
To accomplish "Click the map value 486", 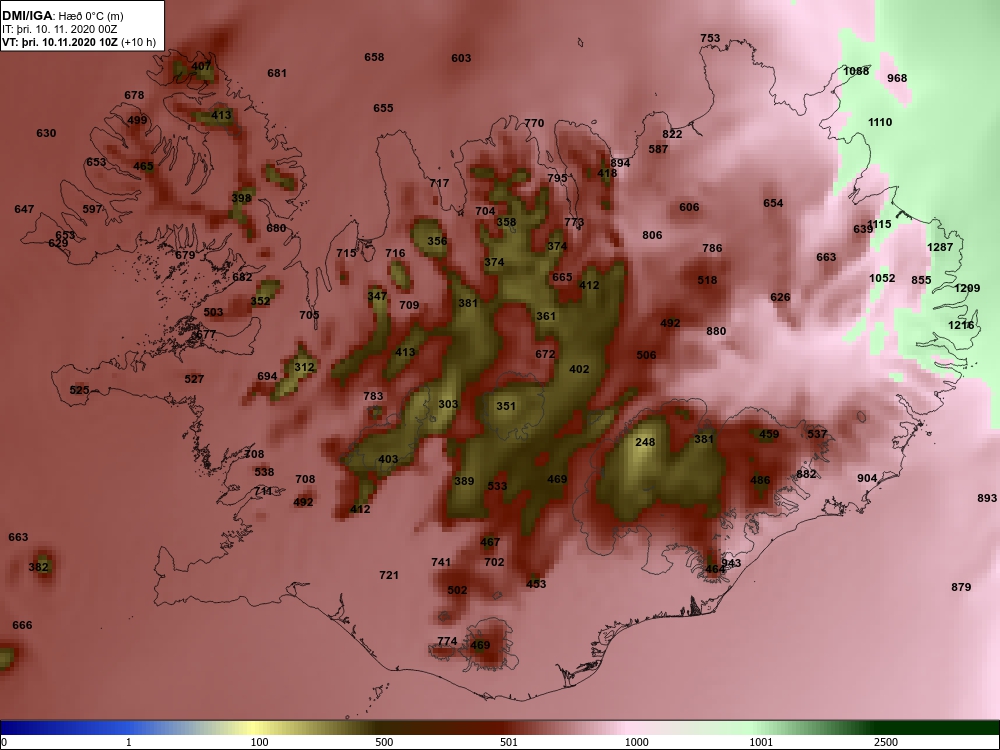I will coord(760,481).
